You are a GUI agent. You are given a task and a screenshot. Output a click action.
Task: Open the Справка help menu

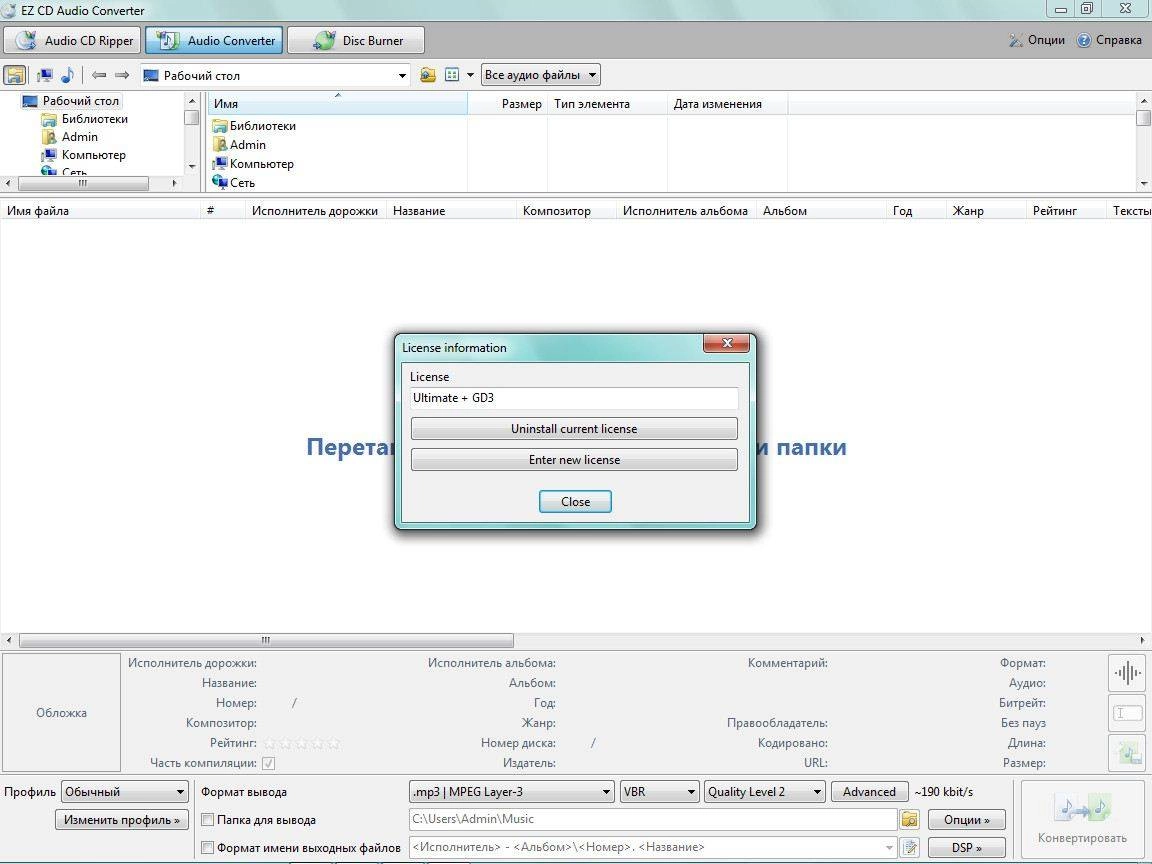(x=1109, y=40)
